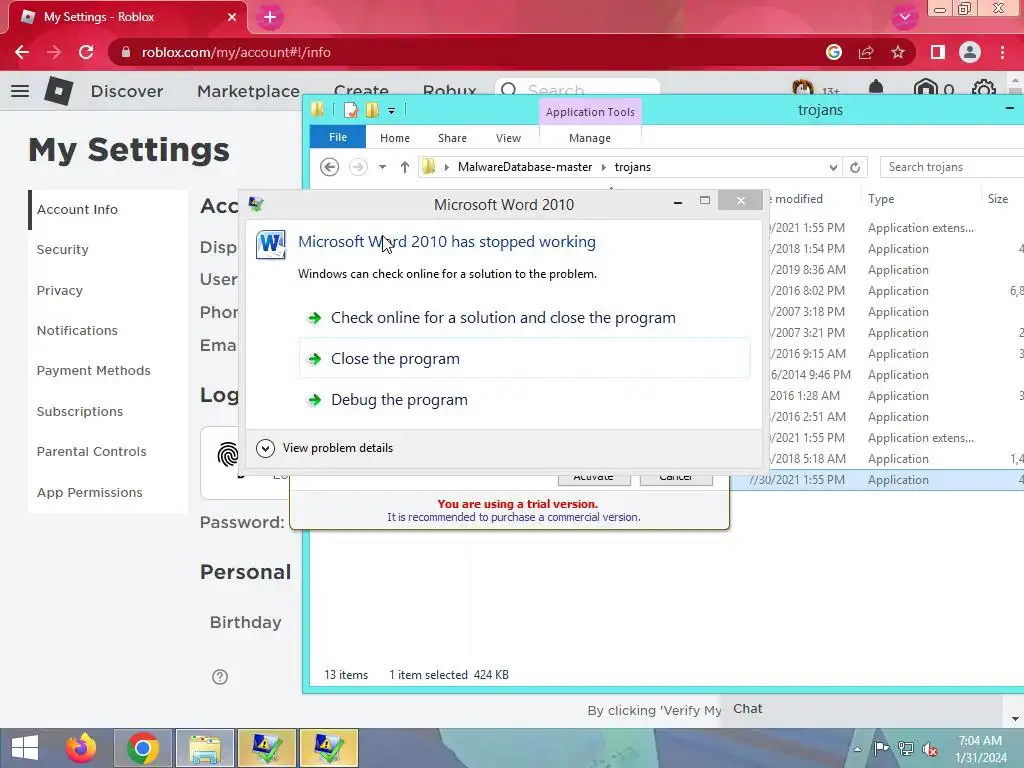Viewport: 1024px width, 768px height.
Task: Click the Roblox avatar profile icon
Action: [x=803, y=89]
